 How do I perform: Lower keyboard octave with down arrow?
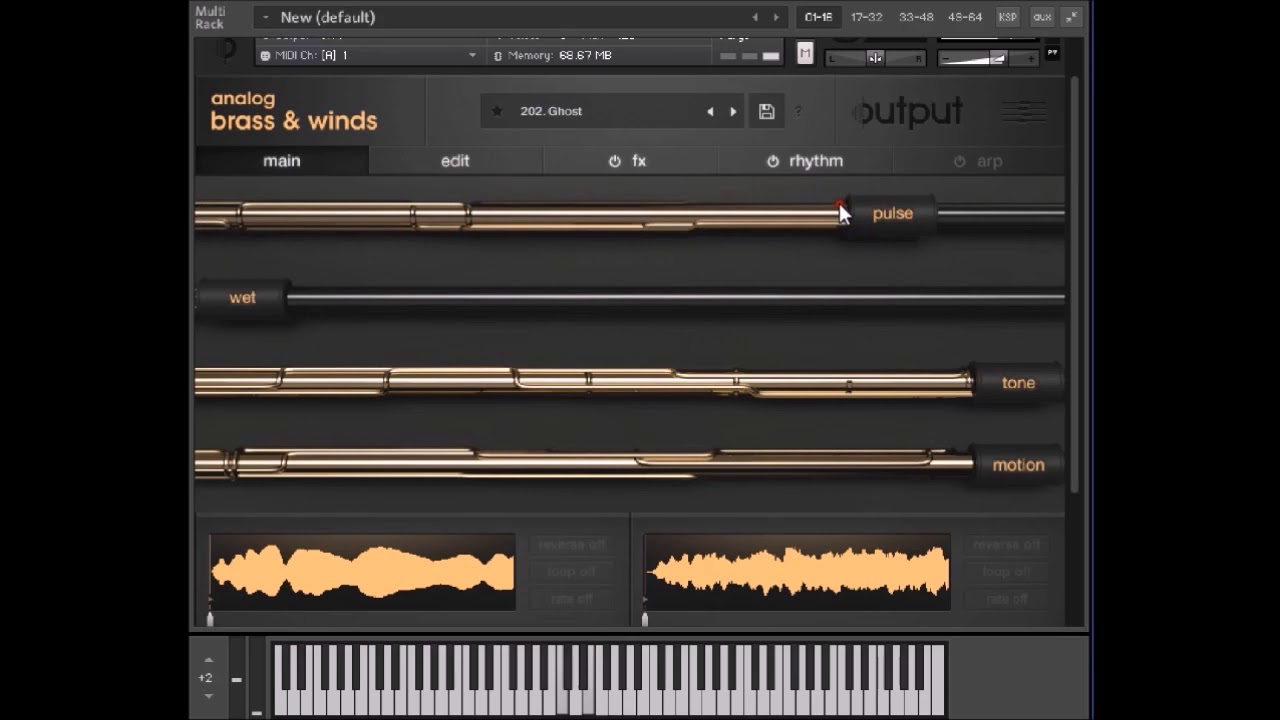(x=208, y=696)
